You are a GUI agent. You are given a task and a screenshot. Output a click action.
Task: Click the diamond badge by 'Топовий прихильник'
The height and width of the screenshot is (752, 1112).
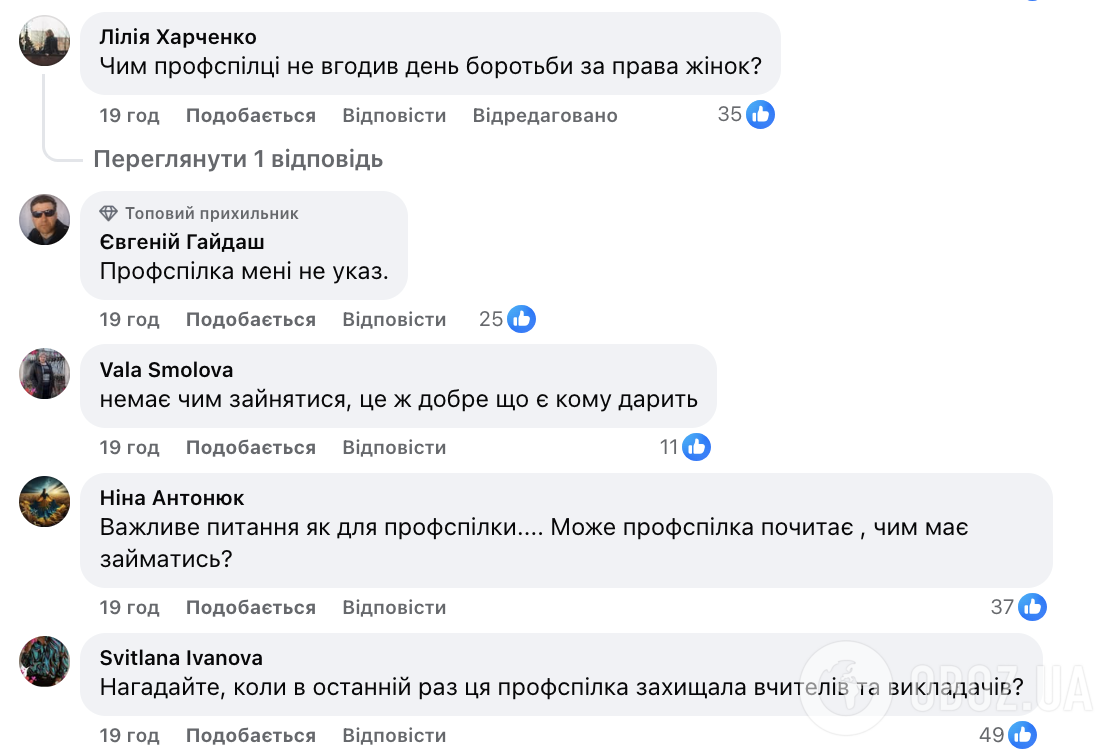point(109,213)
